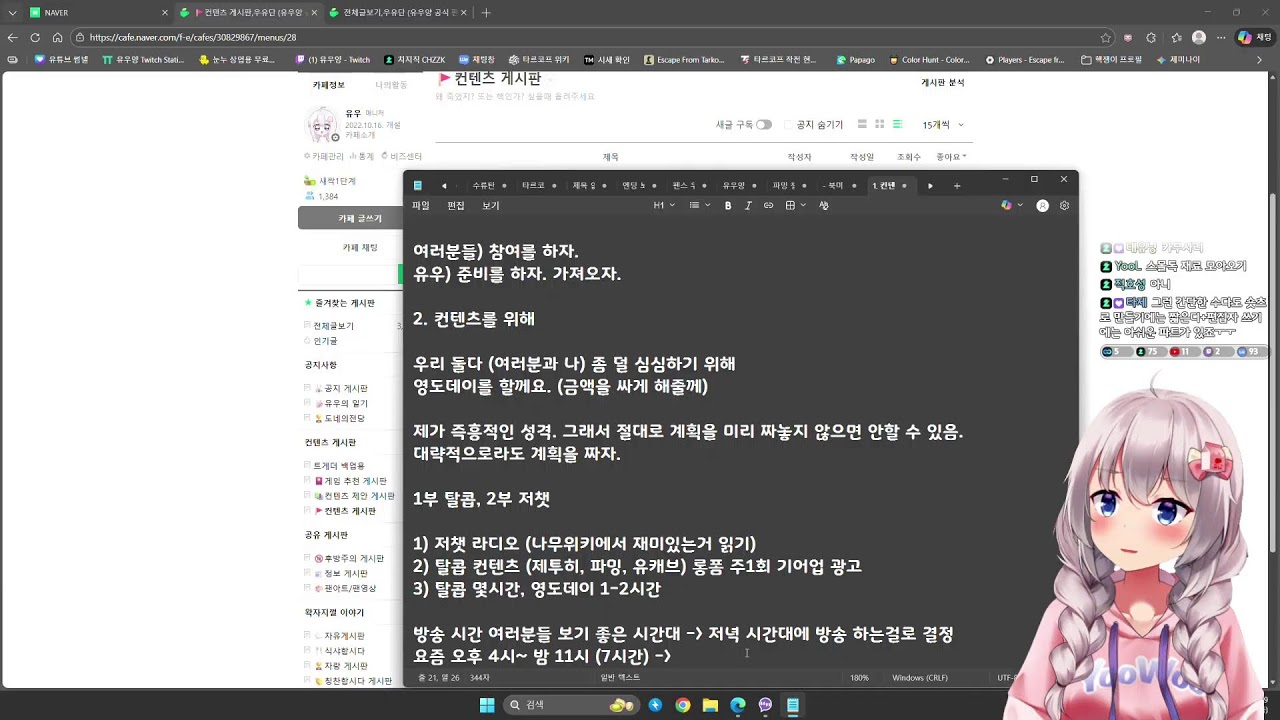Click the 일반 텍스트 status bar entry
The width and height of the screenshot is (1280, 720).
coord(620,677)
